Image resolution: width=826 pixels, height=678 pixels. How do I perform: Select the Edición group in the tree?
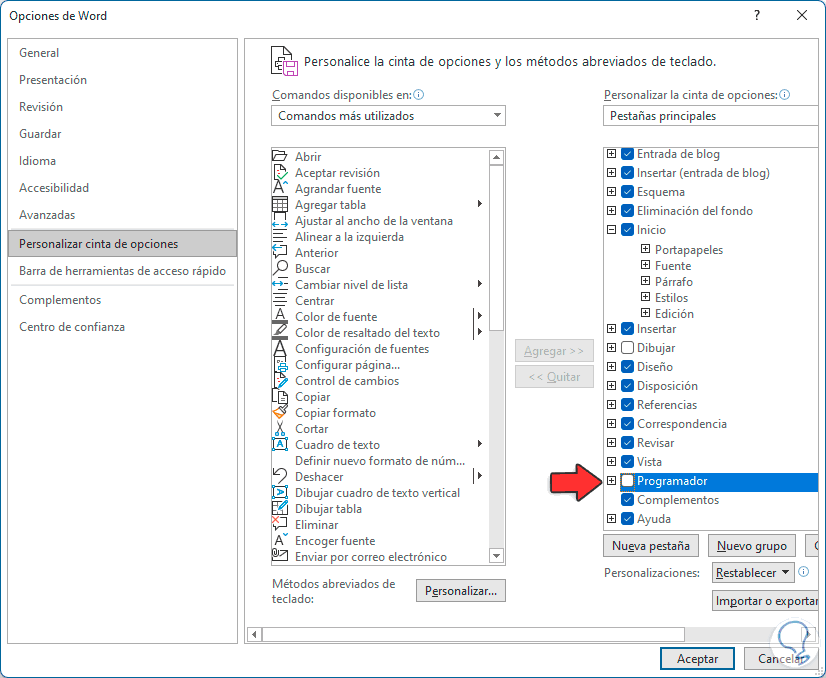tap(674, 313)
